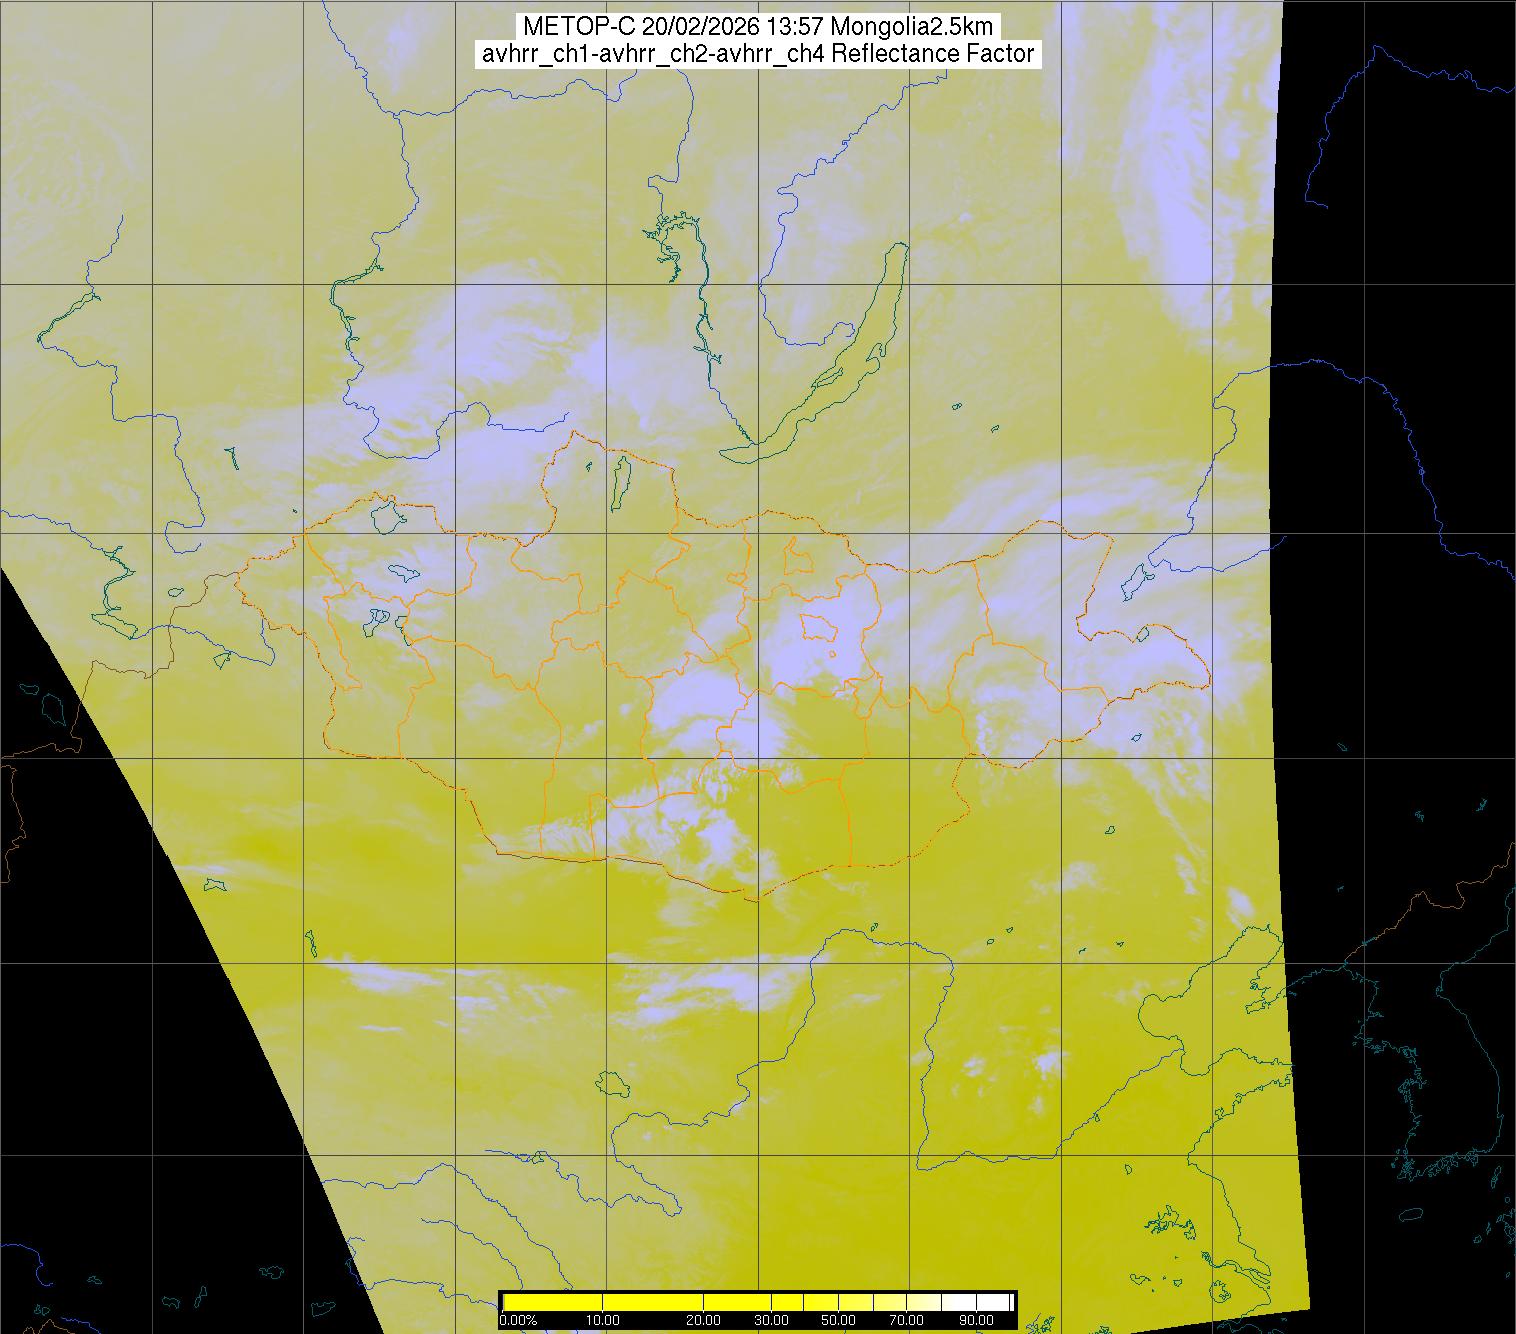Click the 10.00 mark on the colorbar
Image resolution: width=1516 pixels, height=1334 pixels.
pyautogui.click(x=602, y=1321)
